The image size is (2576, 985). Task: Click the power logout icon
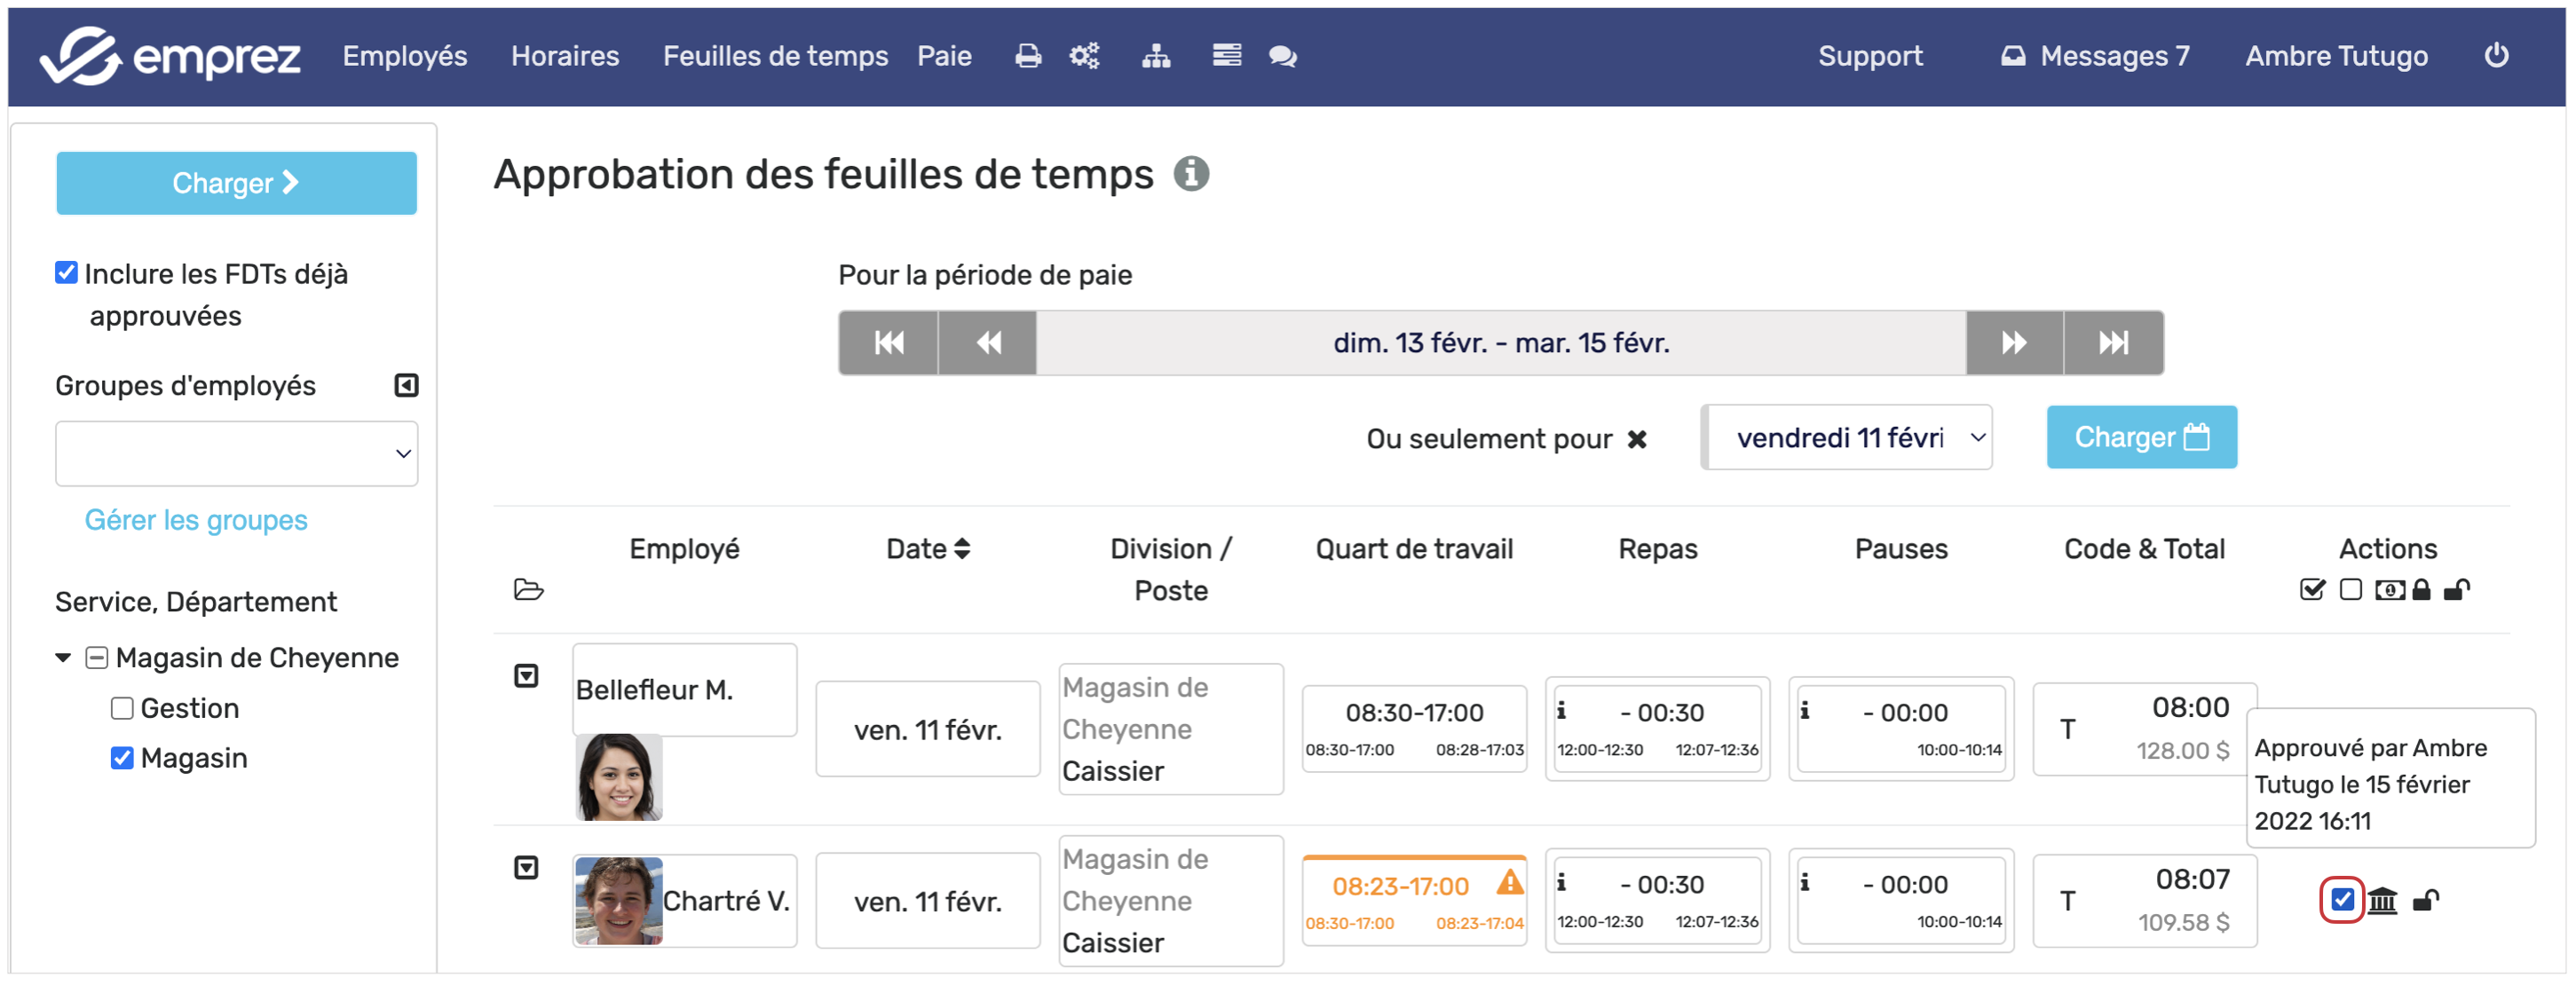coord(2496,55)
